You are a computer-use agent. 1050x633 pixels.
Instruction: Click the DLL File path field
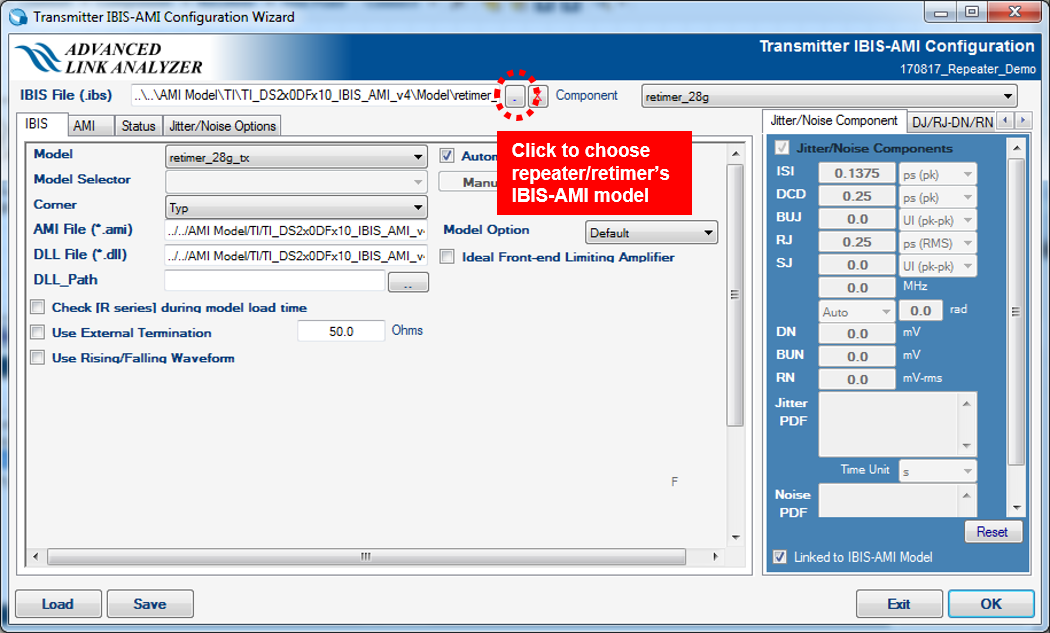(296, 255)
